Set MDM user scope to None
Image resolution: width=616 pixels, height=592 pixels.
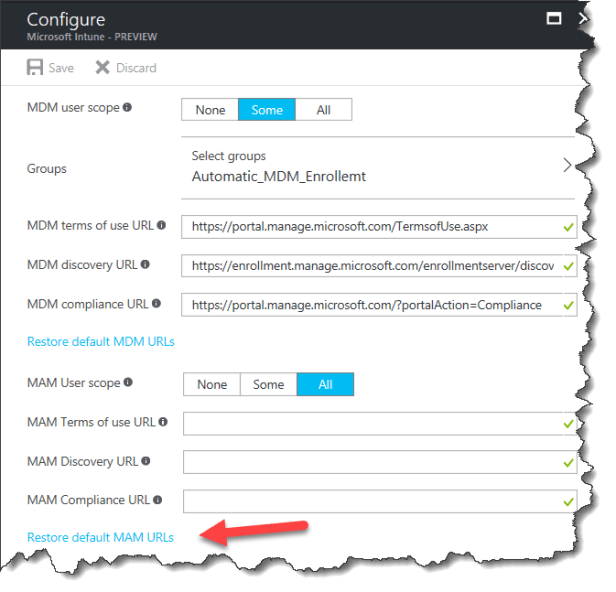210,109
